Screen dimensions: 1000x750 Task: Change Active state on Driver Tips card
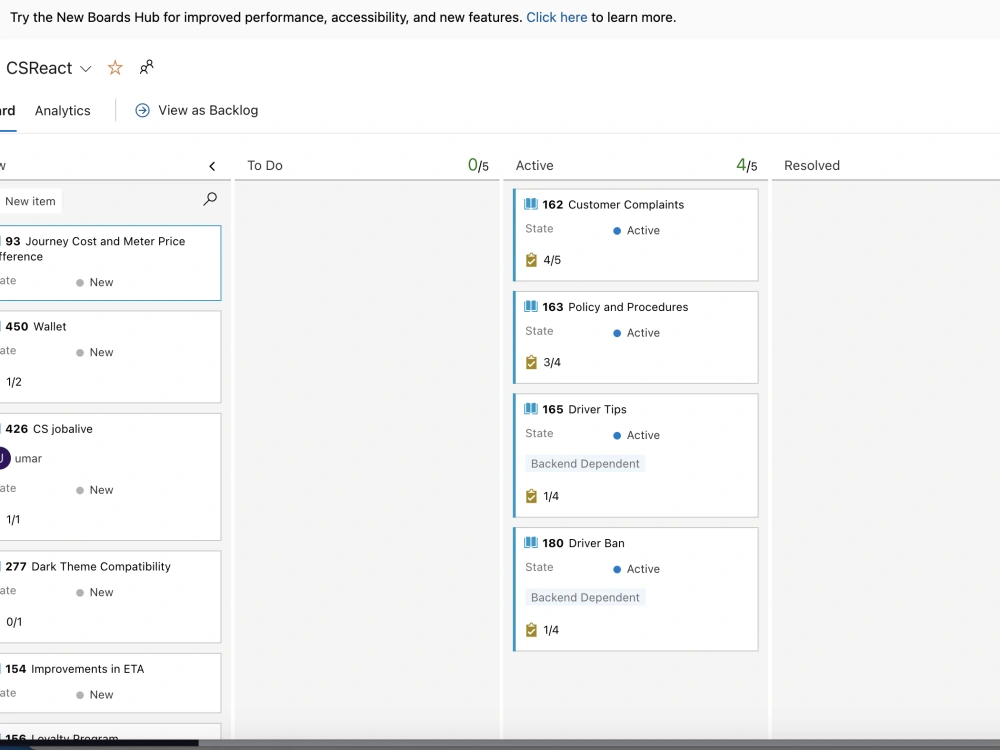point(636,435)
